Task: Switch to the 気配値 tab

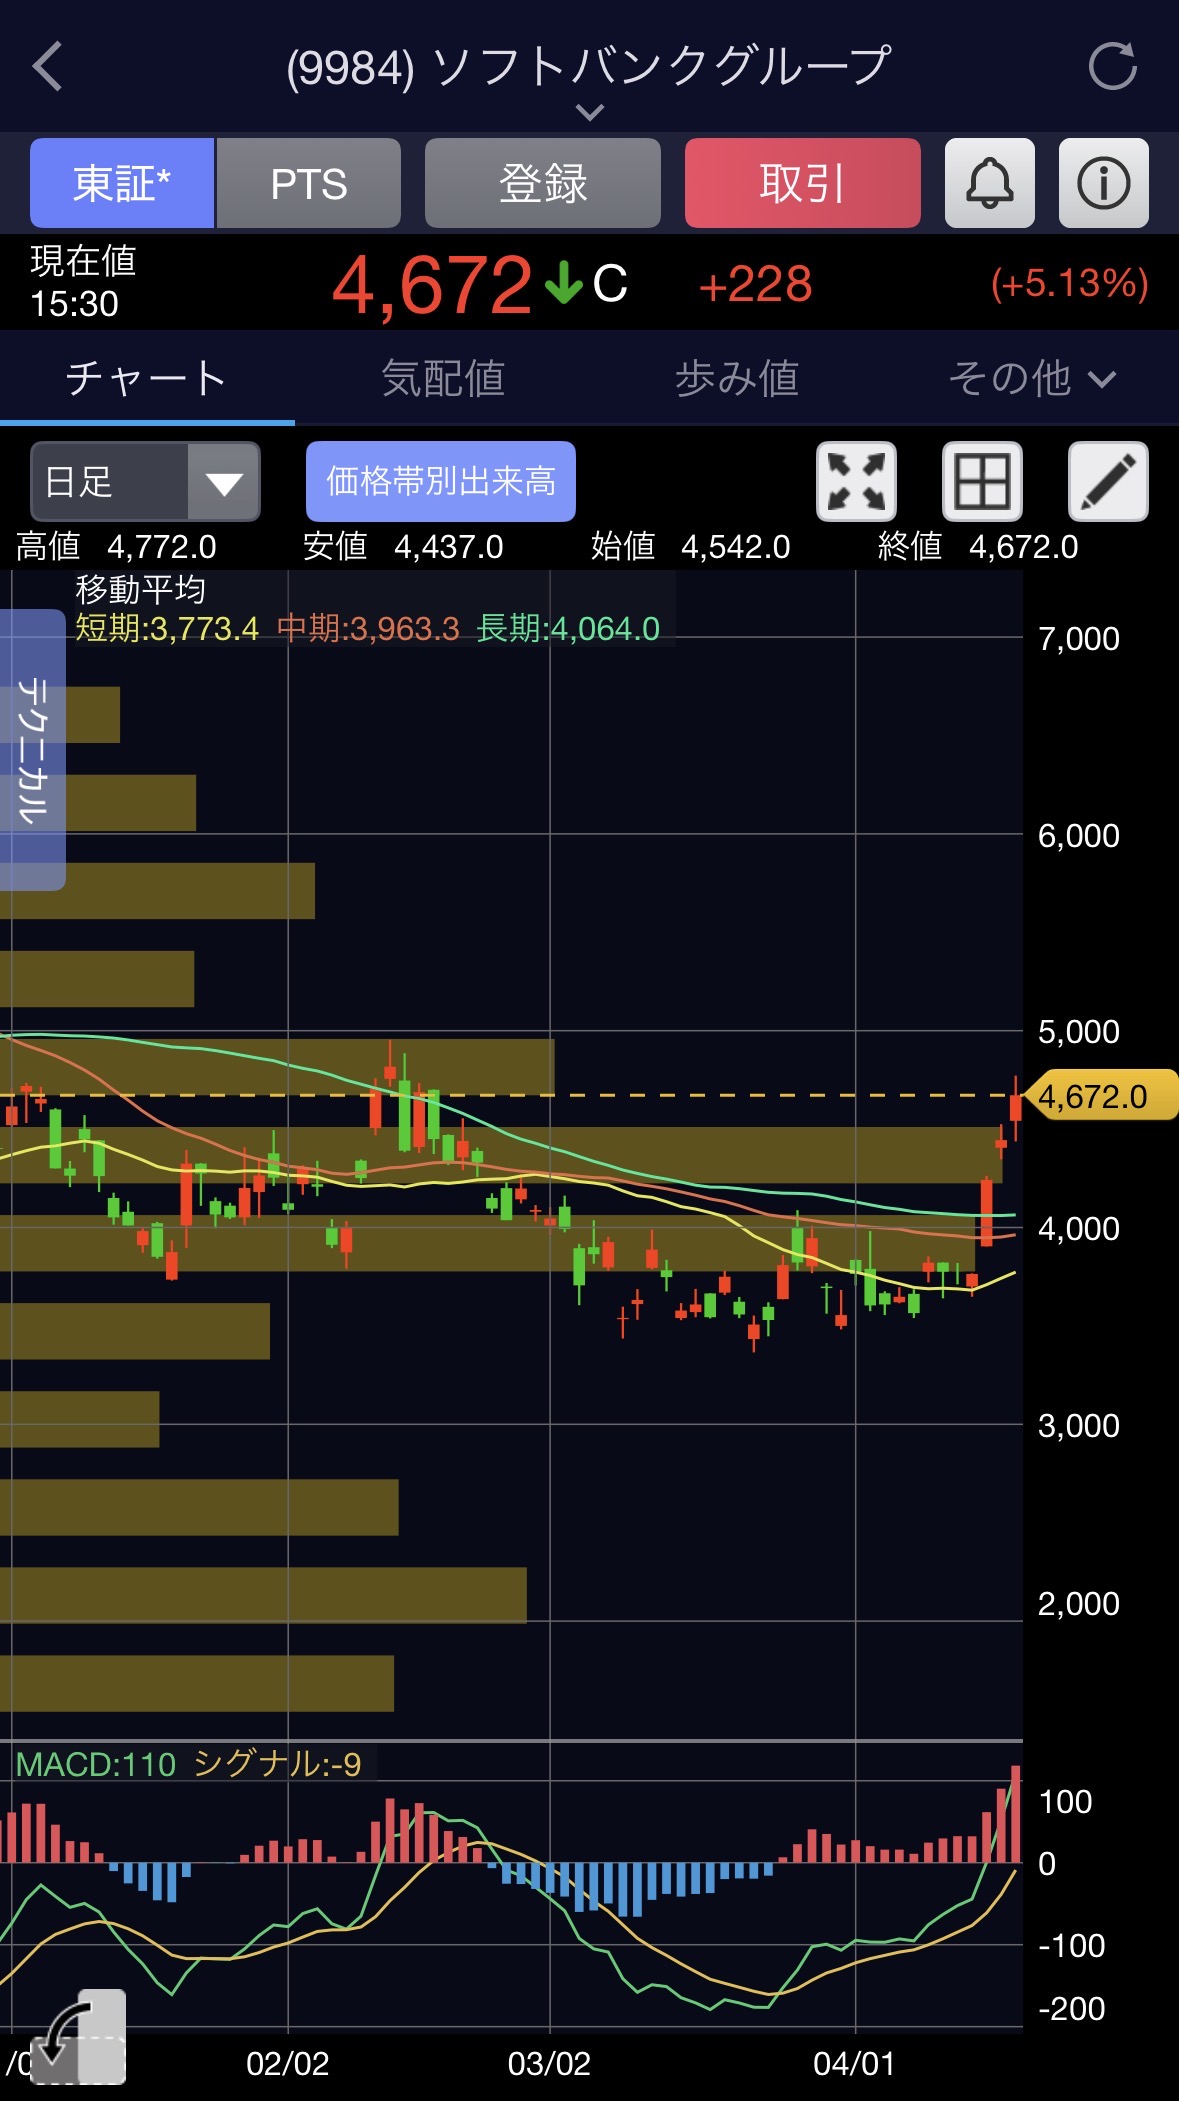Action: click(442, 379)
